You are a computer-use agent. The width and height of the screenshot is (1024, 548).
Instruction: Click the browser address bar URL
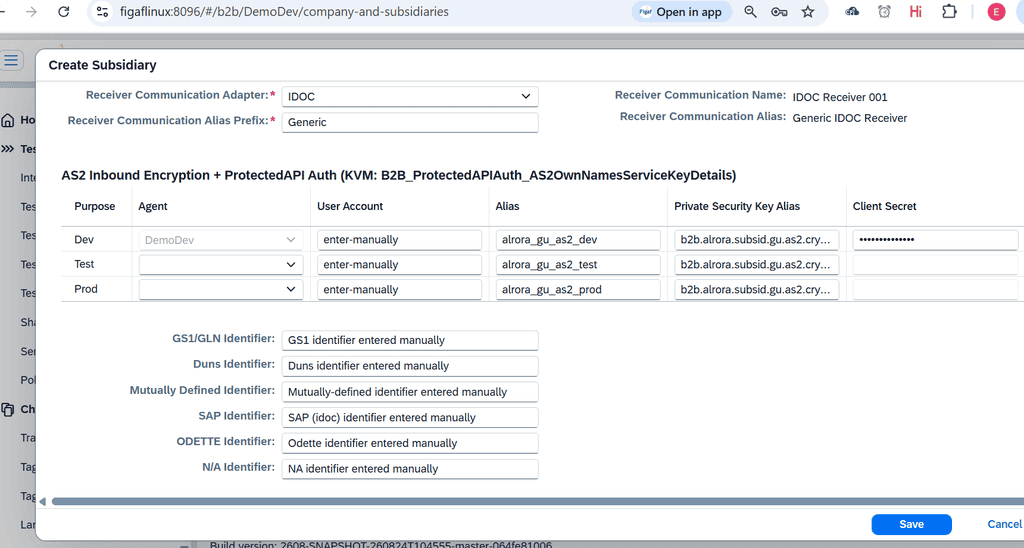pos(284,12)
